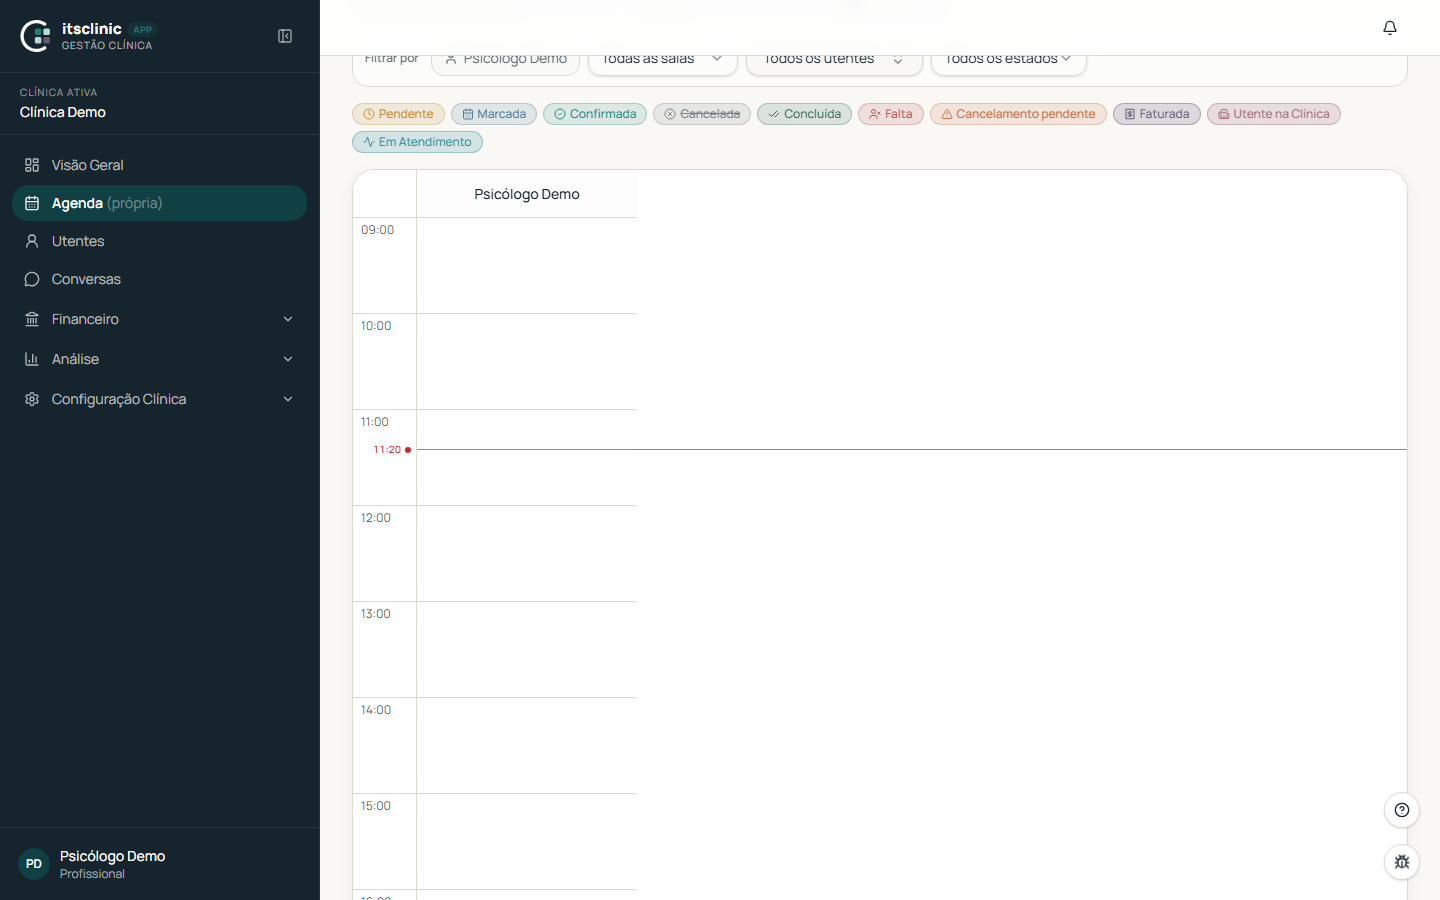Click Psicólogo Demo column header

tap(527, 194)
